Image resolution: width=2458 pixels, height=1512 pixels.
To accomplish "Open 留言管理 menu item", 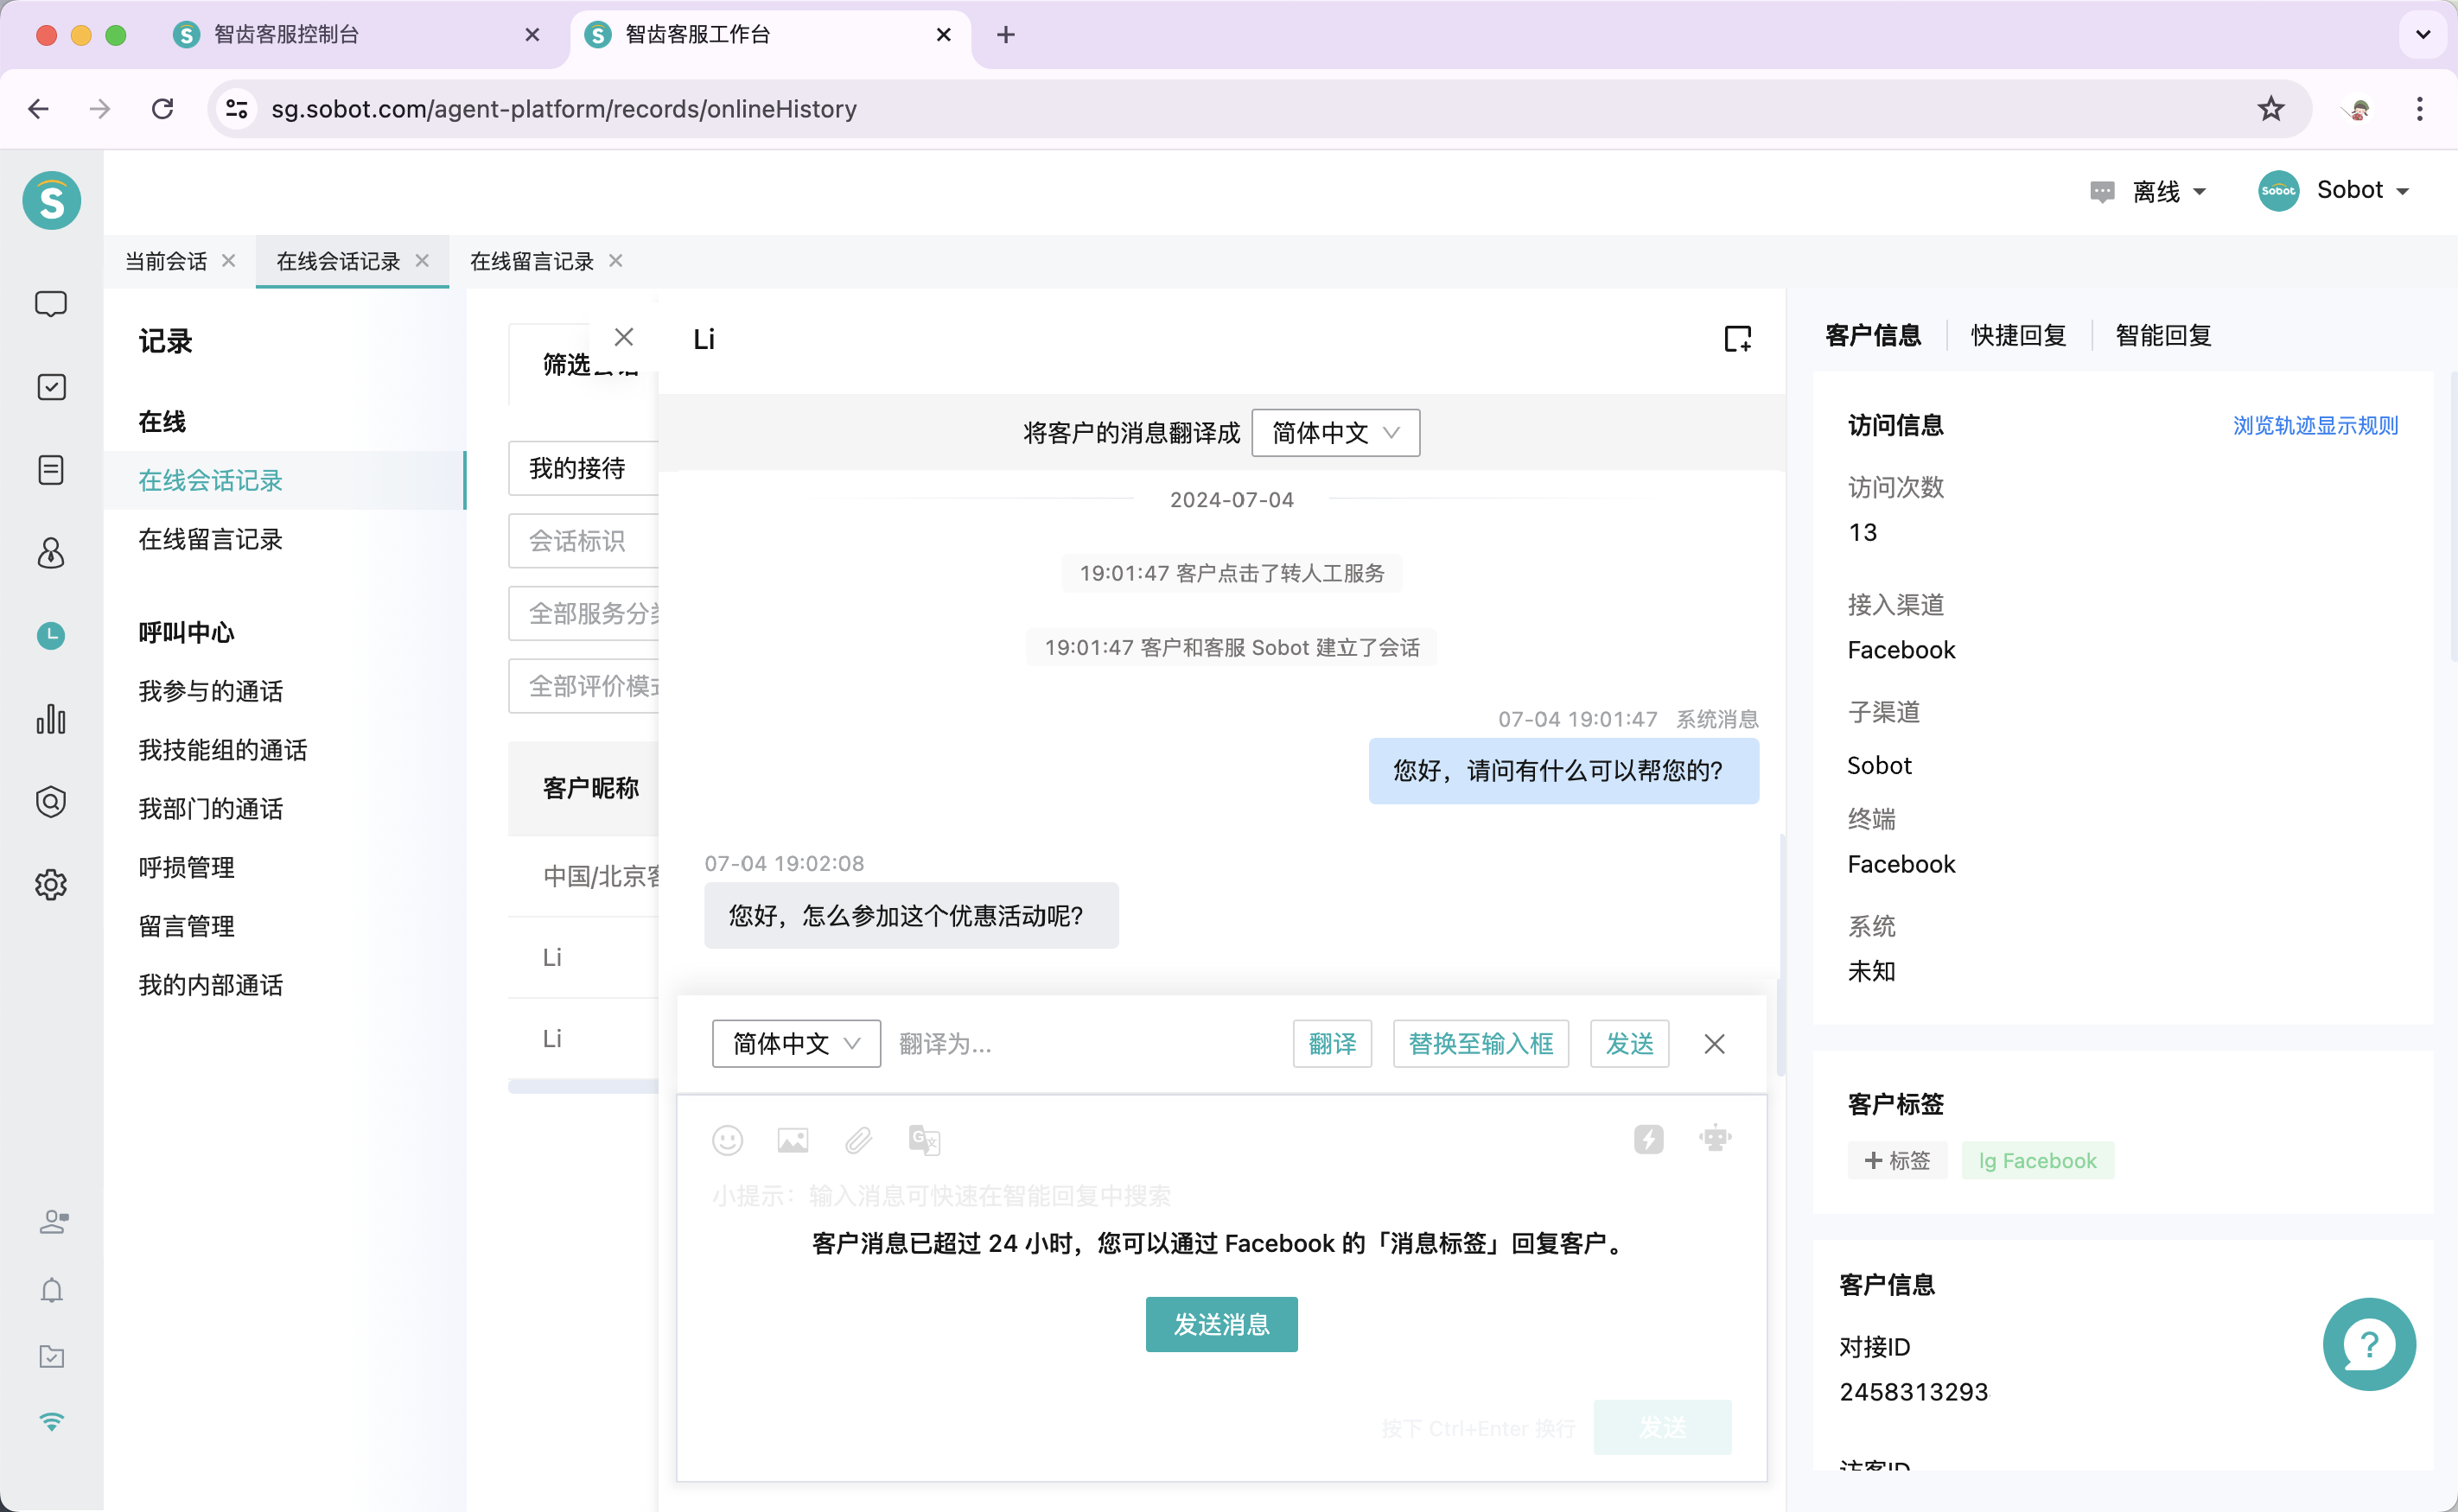I will click(x=186, y=927).
